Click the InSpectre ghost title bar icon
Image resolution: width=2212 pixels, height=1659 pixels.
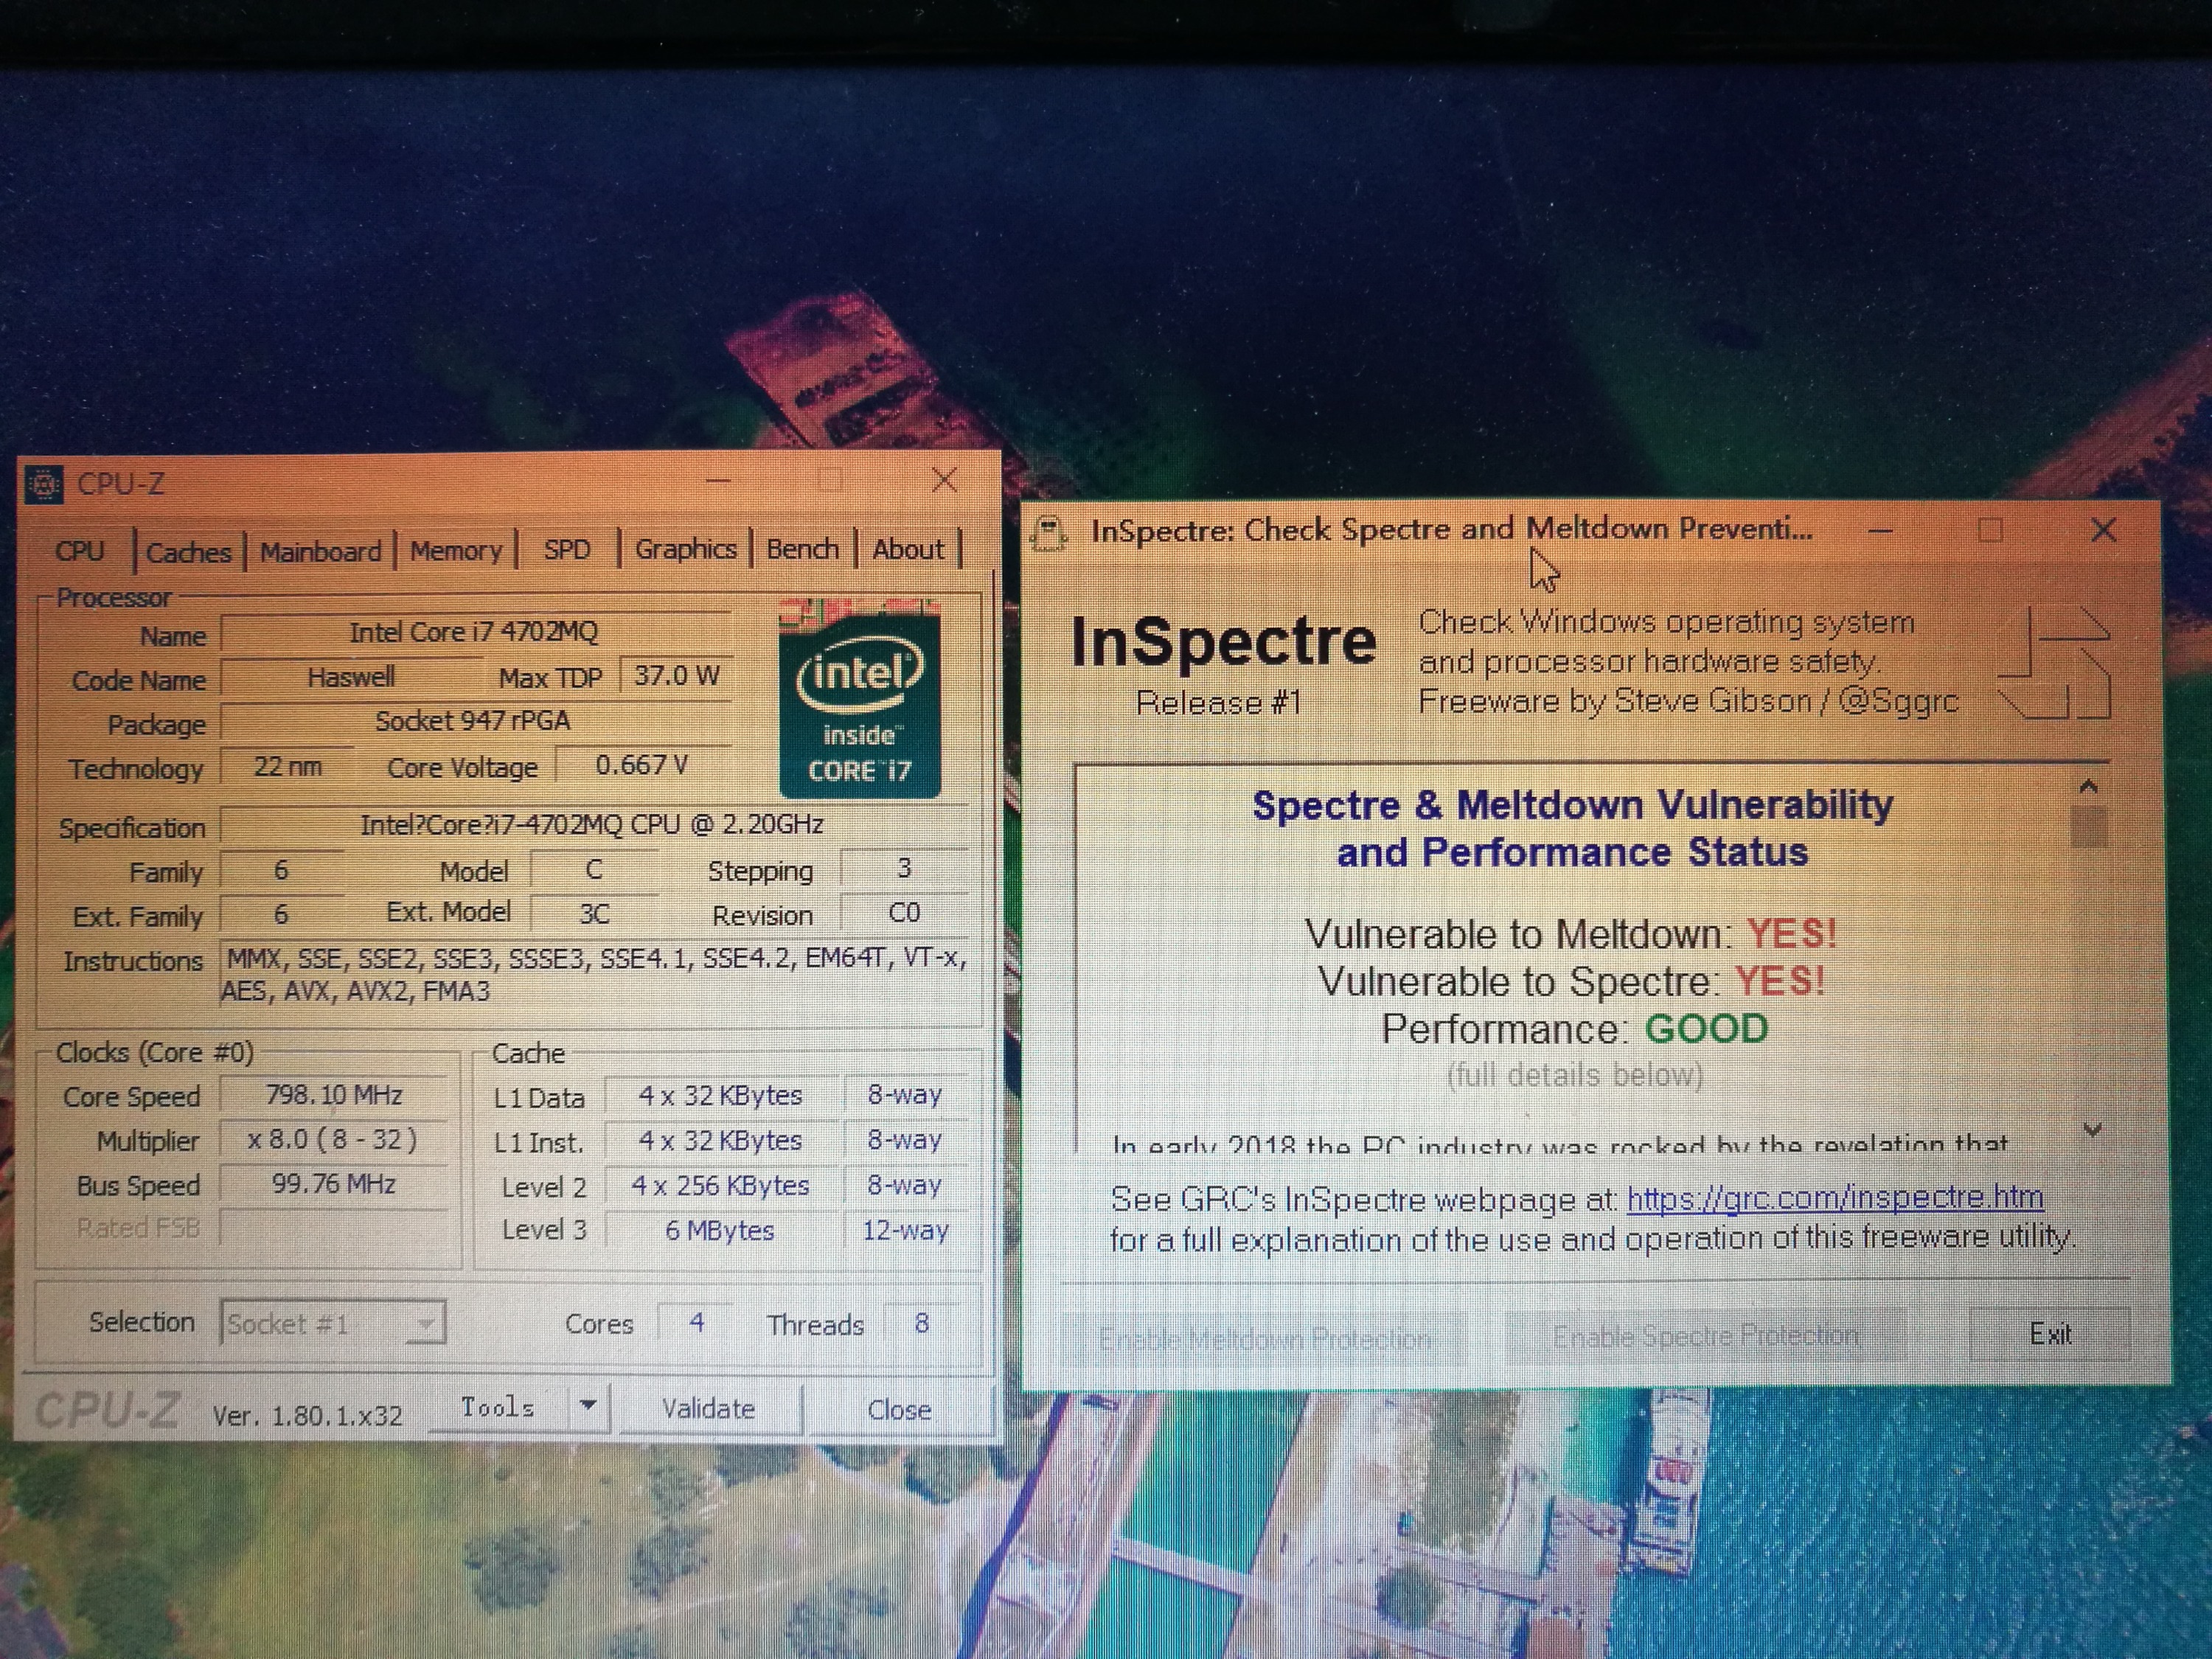pyautogui.click(x=1048, y=532)
